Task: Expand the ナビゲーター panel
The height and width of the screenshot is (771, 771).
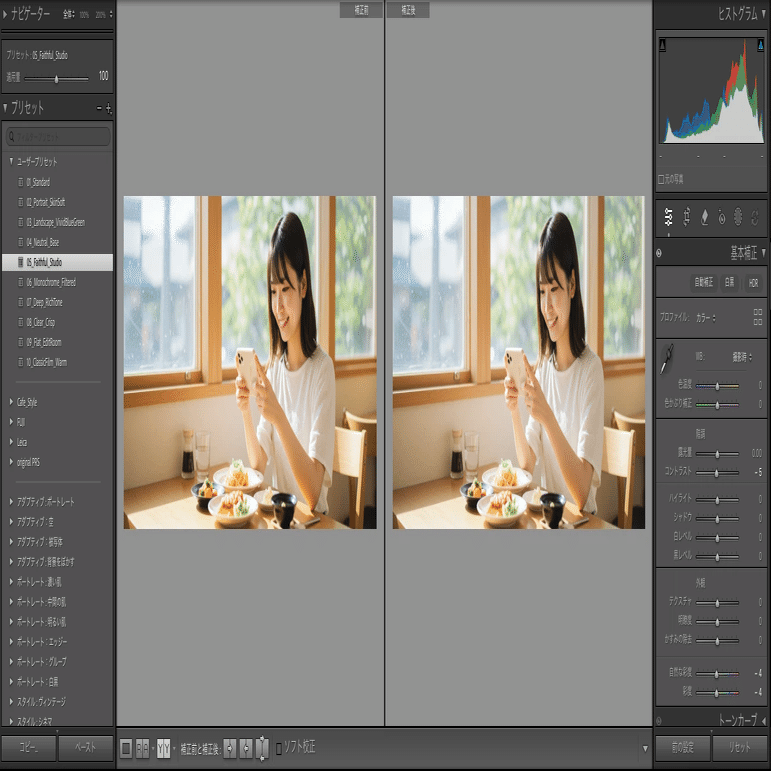Action: (x=5, y=15)
